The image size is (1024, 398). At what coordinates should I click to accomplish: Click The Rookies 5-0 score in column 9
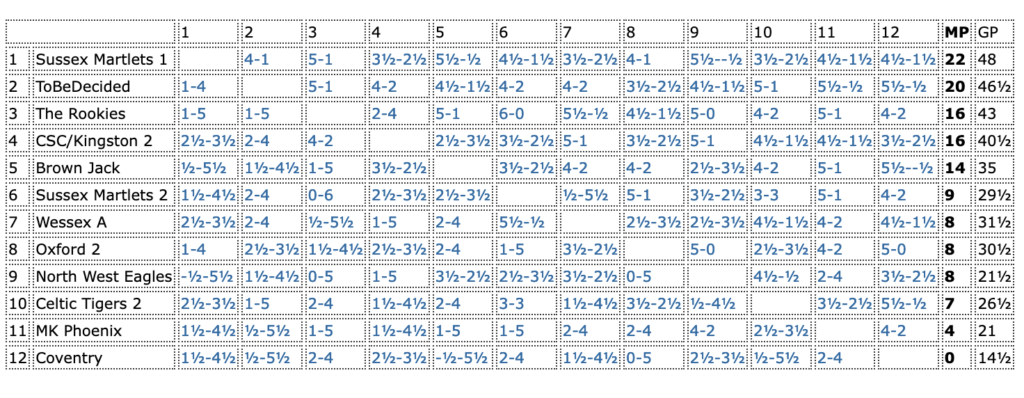(x=703, y=114)
